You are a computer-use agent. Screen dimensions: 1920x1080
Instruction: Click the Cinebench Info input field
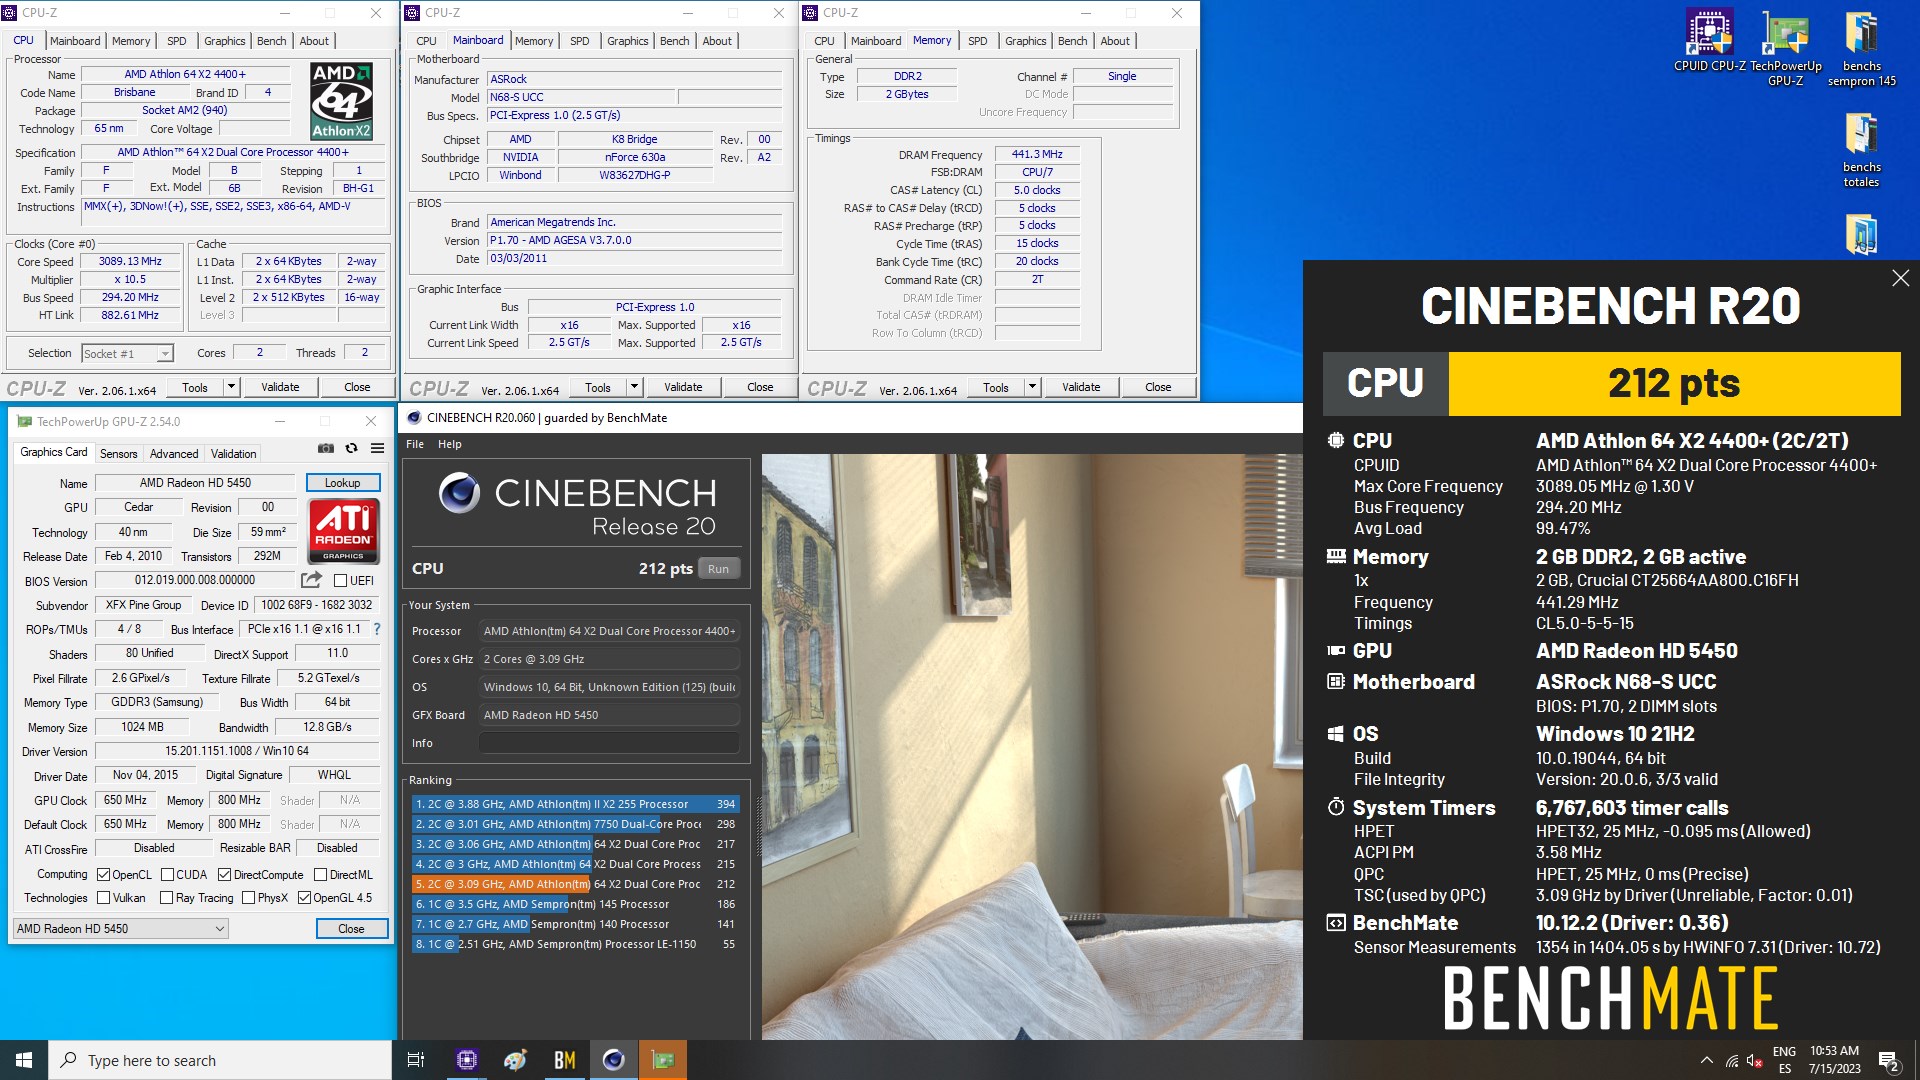608,743
